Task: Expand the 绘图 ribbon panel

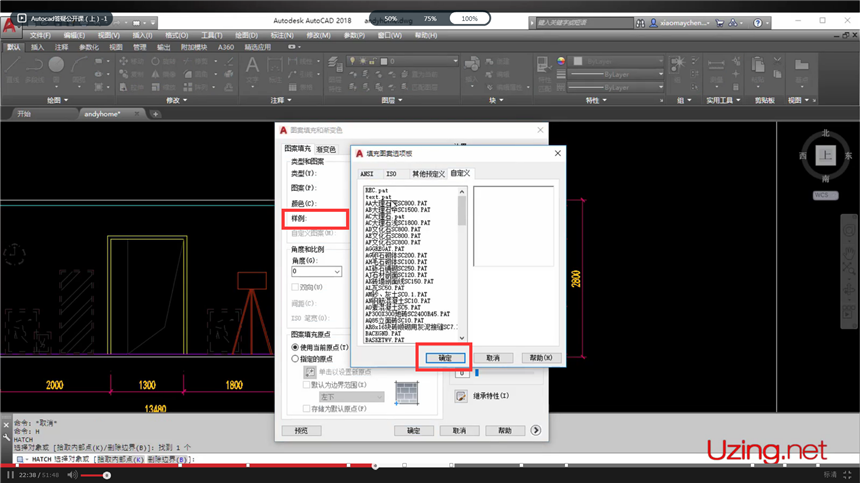Action: coord(54,100)
